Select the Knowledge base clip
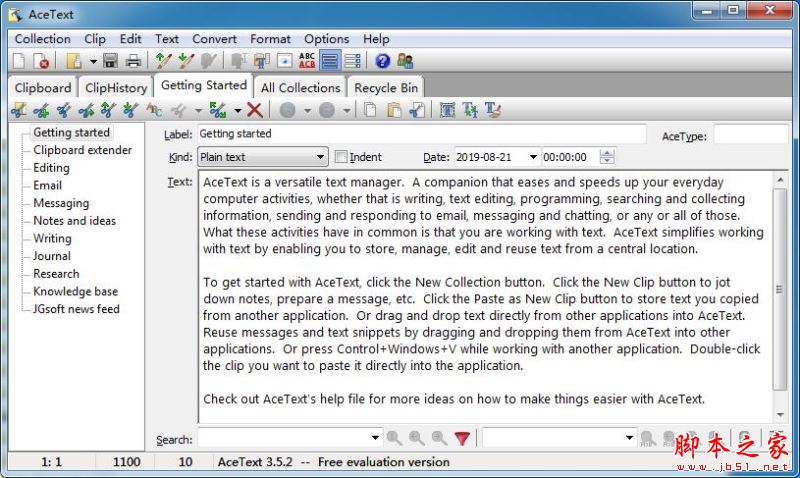This screenshot has height=478, width=800. coord(76,291)
